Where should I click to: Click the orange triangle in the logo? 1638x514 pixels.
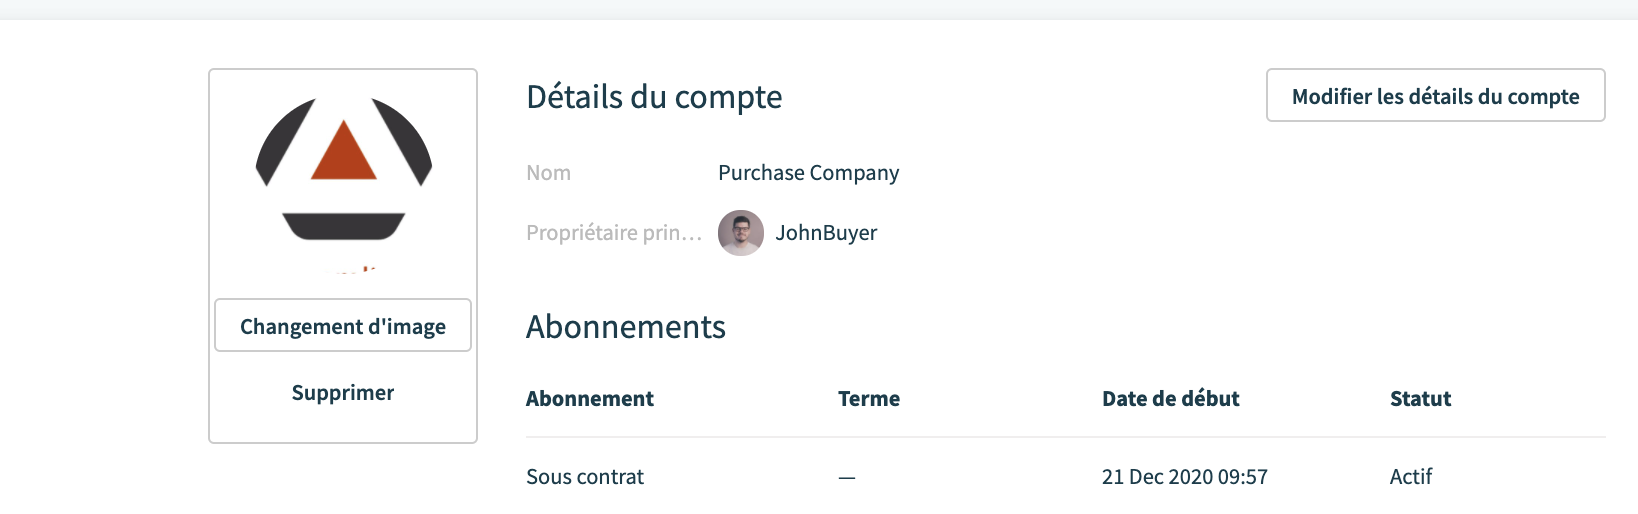tap(344, 150)
